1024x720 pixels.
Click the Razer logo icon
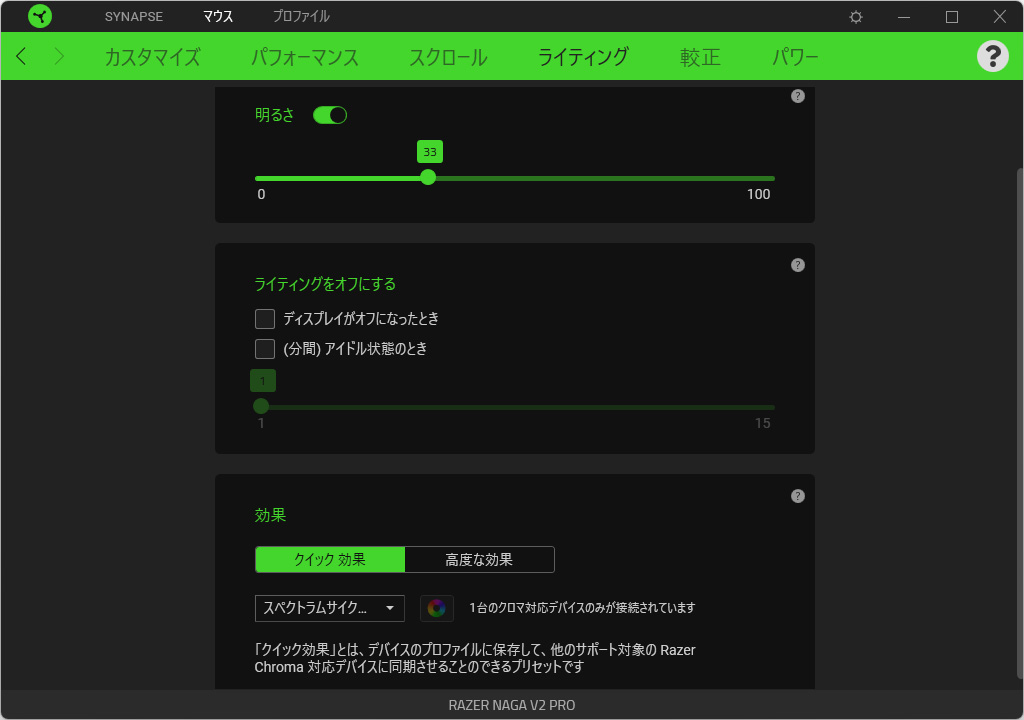(40, 16)
